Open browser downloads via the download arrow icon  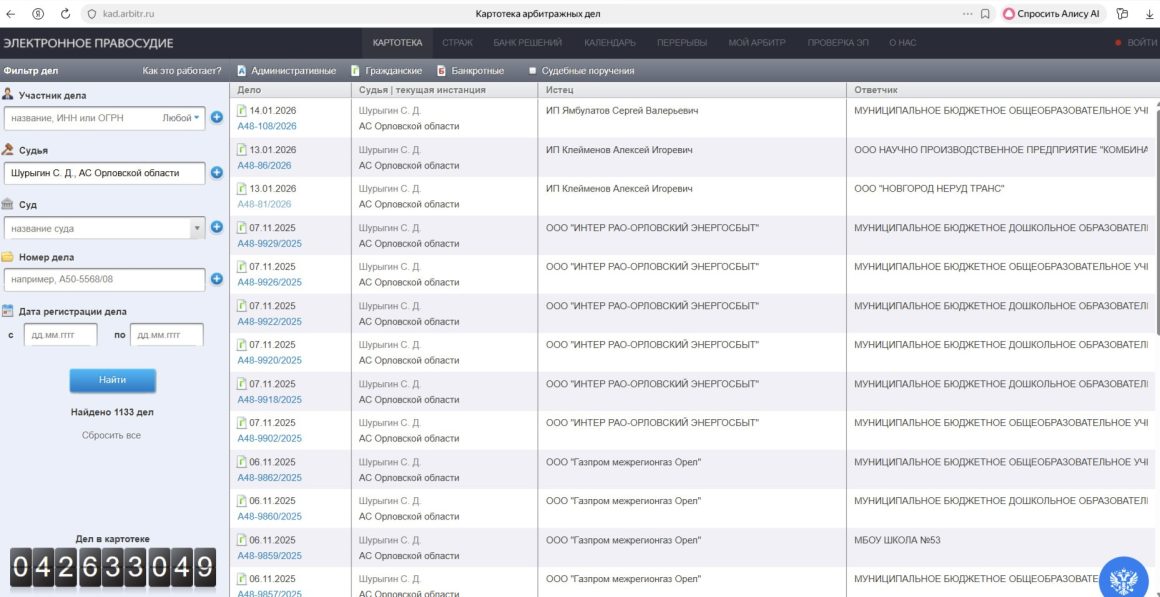click(1149, 14)
